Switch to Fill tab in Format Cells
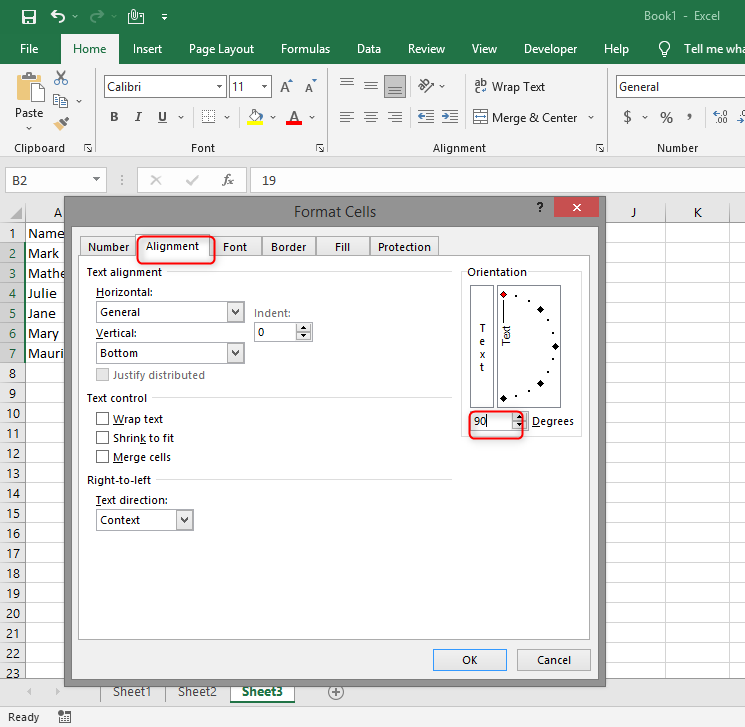The height and width of the screenshot is (727, 745). pyautogui.click(x=342, y=247)
